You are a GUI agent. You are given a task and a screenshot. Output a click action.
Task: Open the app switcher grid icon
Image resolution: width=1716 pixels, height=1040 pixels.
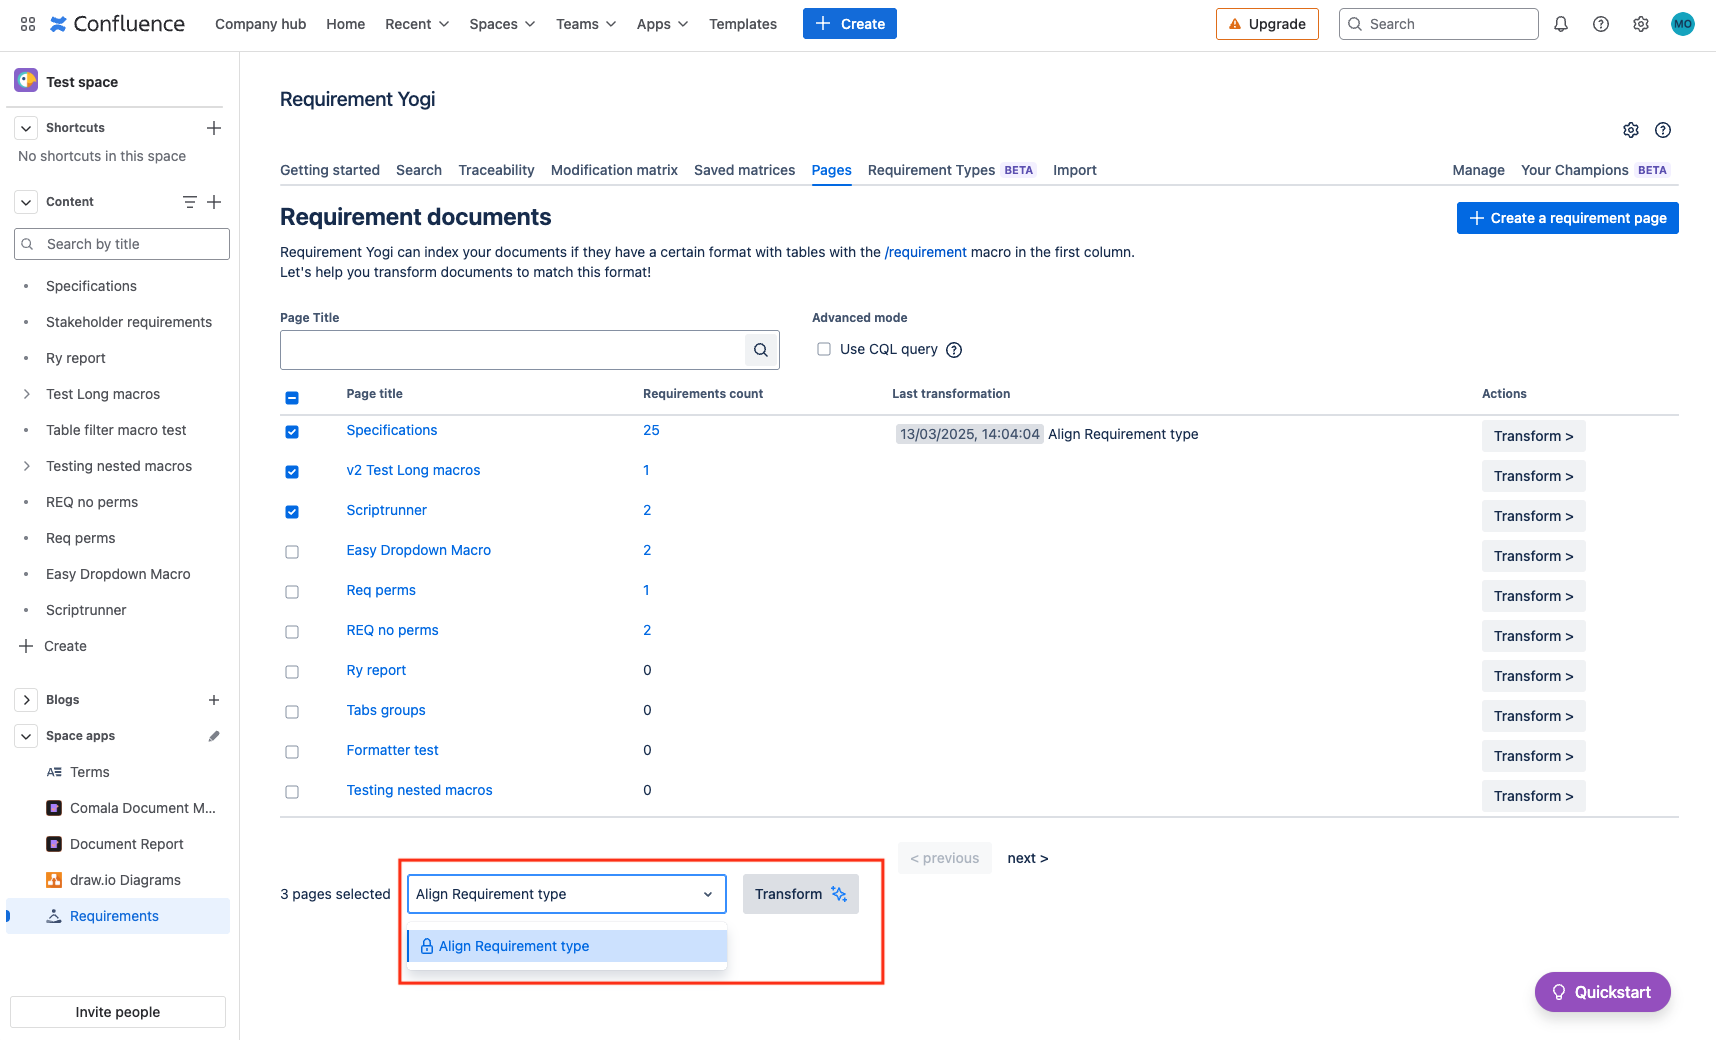(x=28, y=24)
